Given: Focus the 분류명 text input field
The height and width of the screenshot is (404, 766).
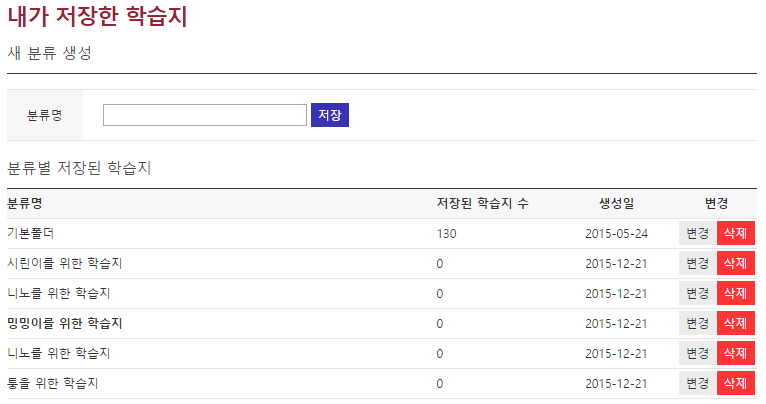Looking at the screenshot, I should click(204, 115).
